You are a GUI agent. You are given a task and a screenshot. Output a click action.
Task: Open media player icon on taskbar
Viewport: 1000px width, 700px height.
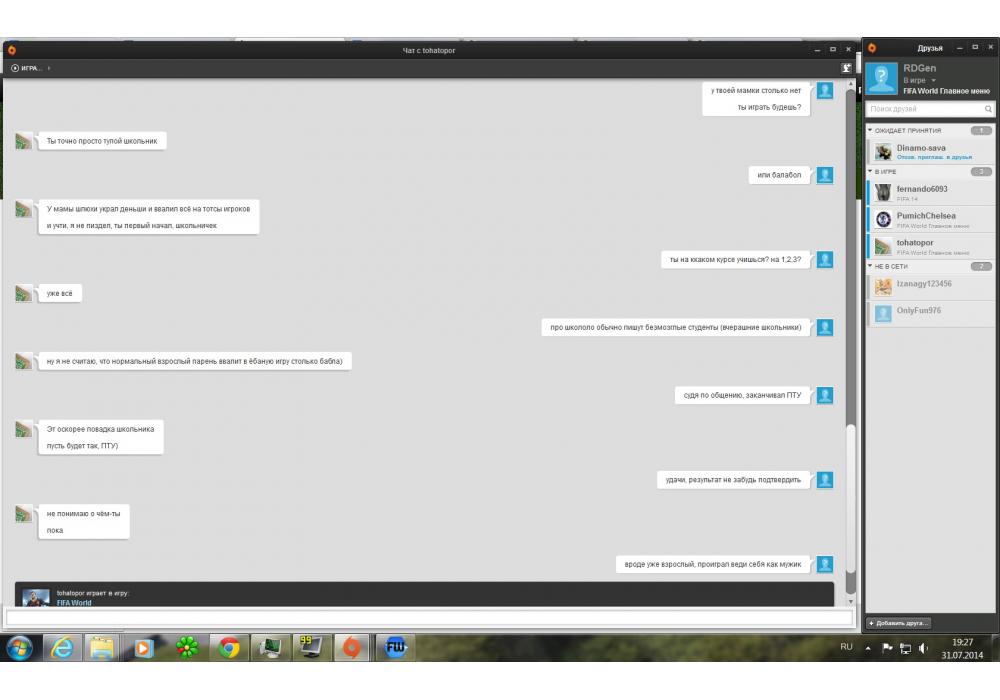(143, 648)
